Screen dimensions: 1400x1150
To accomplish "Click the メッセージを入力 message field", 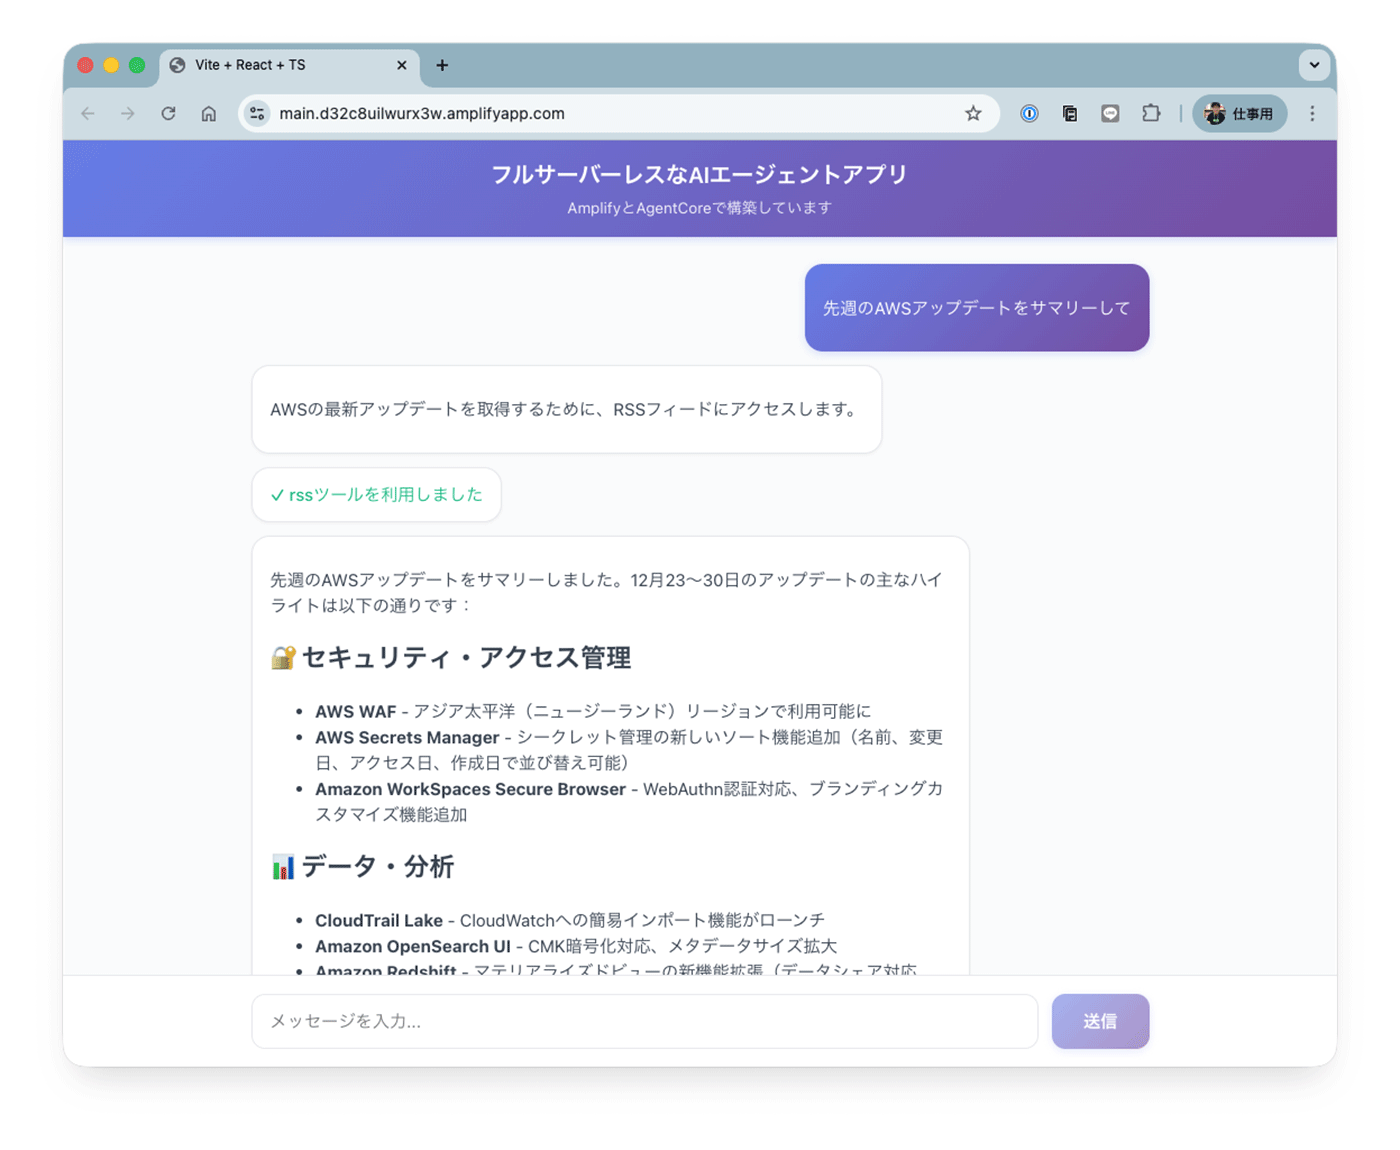I will (645, 1021).
